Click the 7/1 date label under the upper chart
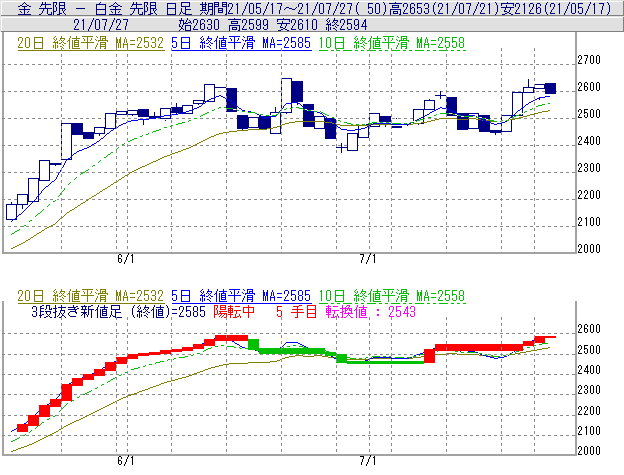The image size is (624, 475). coord(368,259)
